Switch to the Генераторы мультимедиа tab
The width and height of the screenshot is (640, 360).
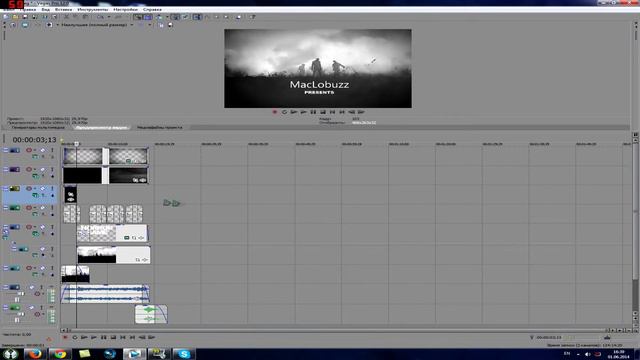(38, 127)
